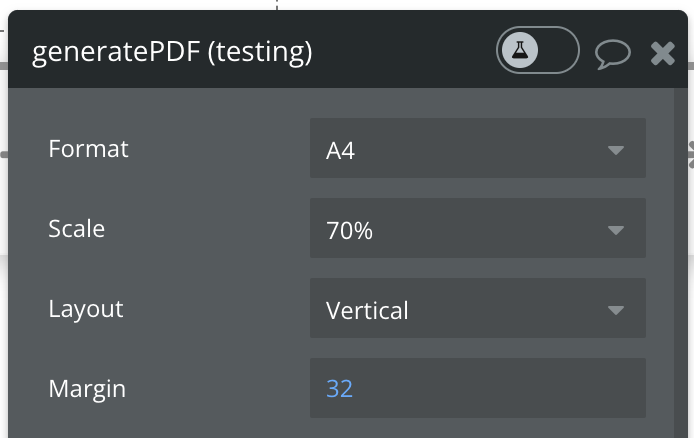Click the Layout dropdown arrow
This screenshot has height=438, width=694.
pos(615,311)
